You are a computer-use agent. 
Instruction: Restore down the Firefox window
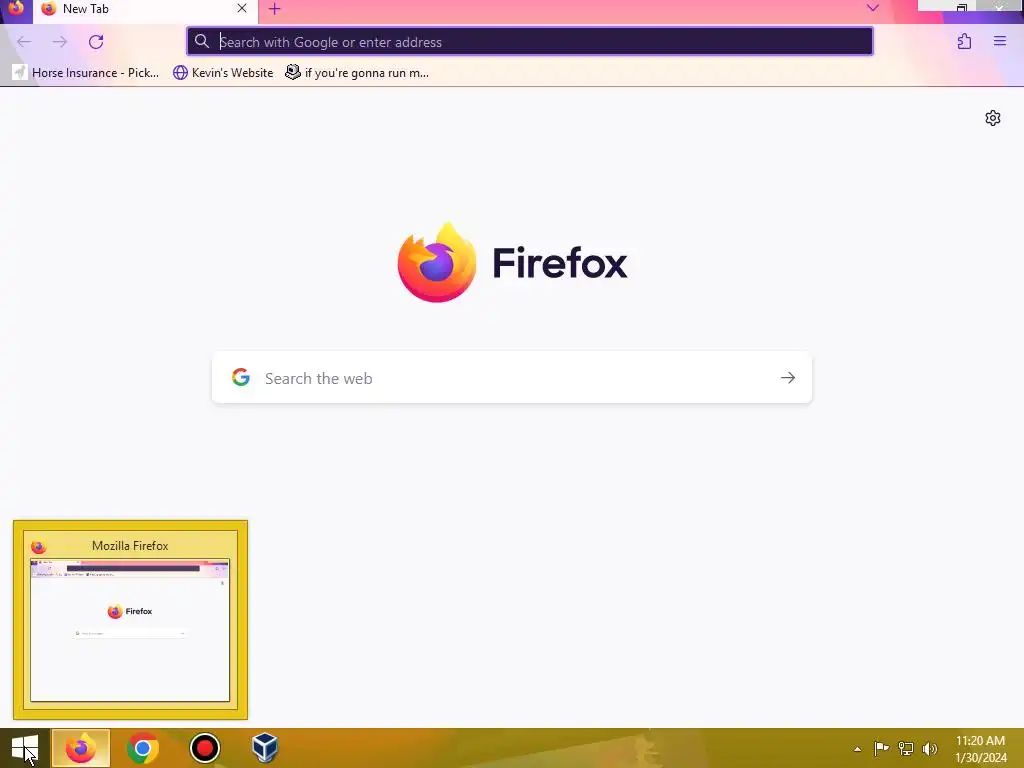(x=962, y=8)
